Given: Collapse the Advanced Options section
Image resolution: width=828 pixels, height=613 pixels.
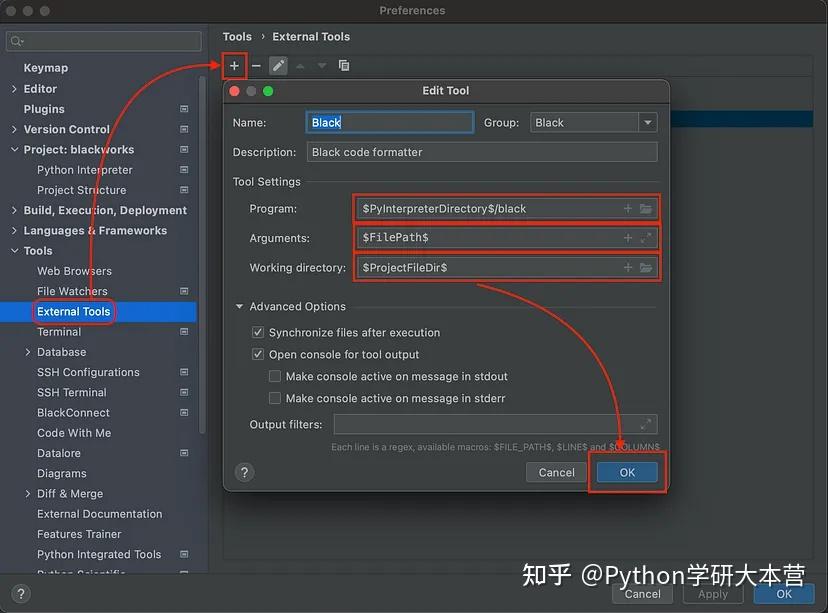Looking at the screenshot, I should [x=239, y=306].
